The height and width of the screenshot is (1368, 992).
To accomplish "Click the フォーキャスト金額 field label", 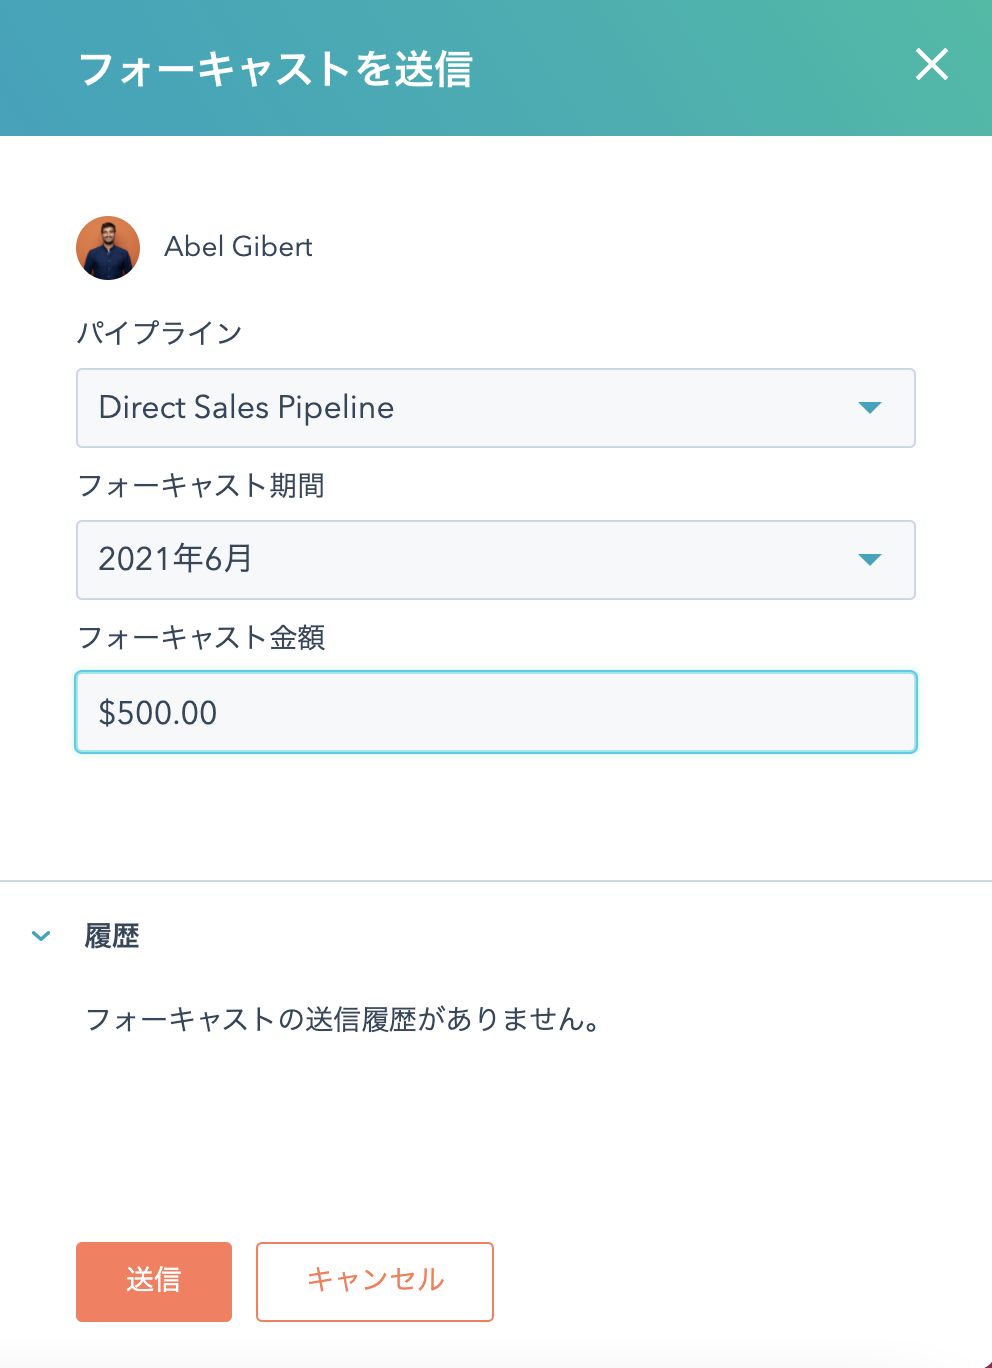I will (201, 637).
